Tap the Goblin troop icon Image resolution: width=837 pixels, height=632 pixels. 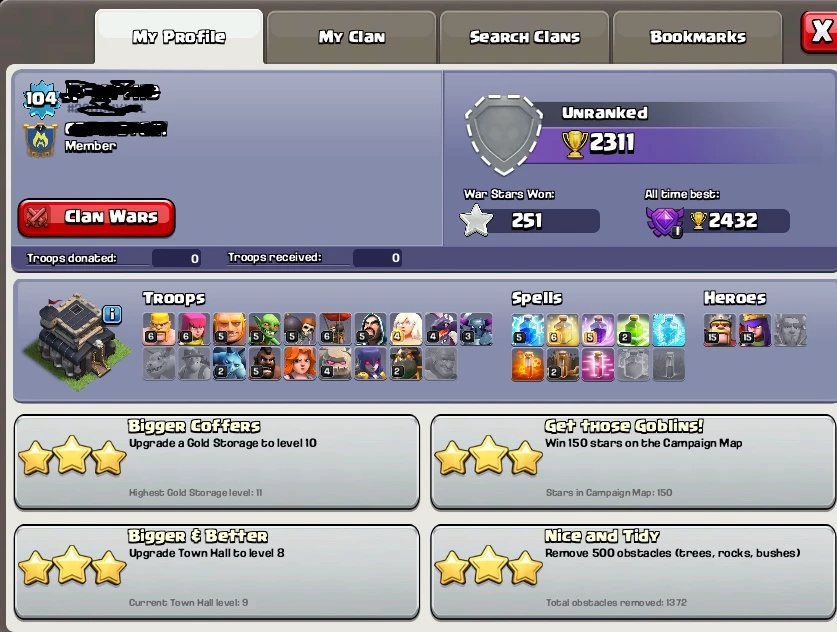pos(264,329)
